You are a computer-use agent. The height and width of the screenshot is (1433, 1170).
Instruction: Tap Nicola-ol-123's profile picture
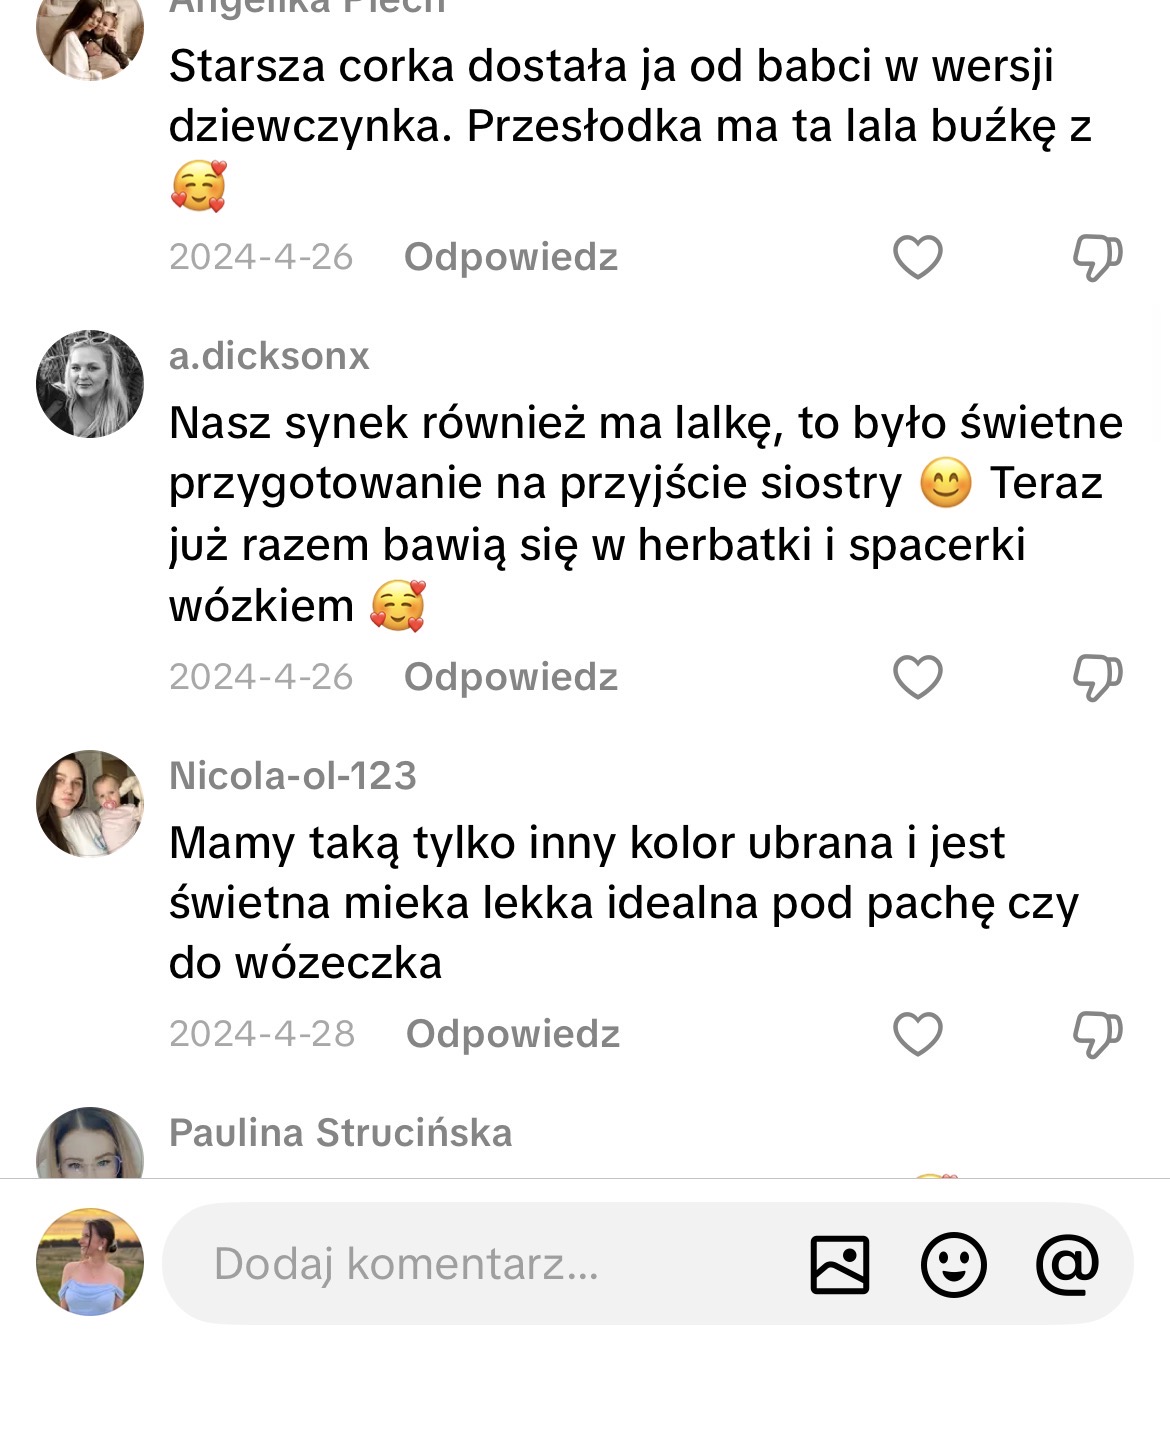pyautogui.click(x=90, y=804)
